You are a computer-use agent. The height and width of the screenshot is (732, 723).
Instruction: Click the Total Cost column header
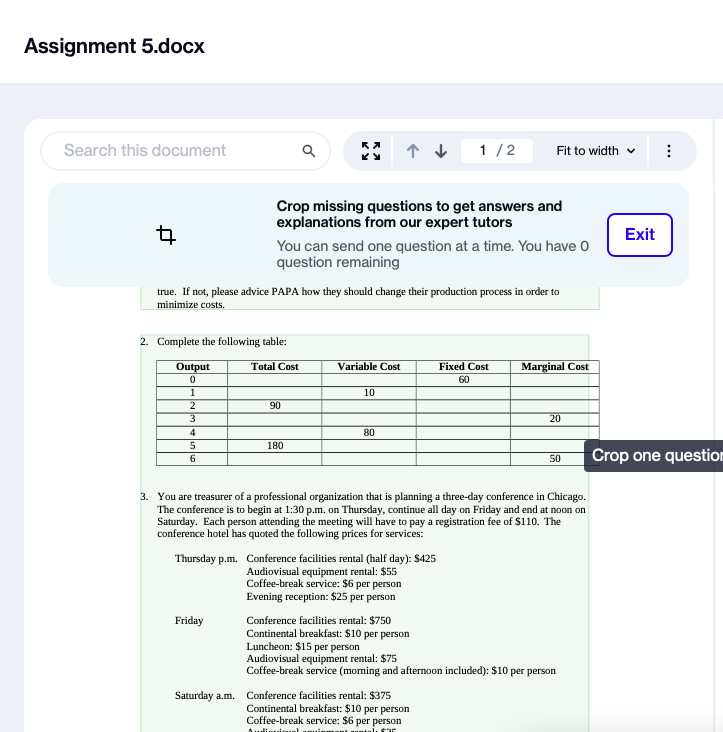coord(274,366)
